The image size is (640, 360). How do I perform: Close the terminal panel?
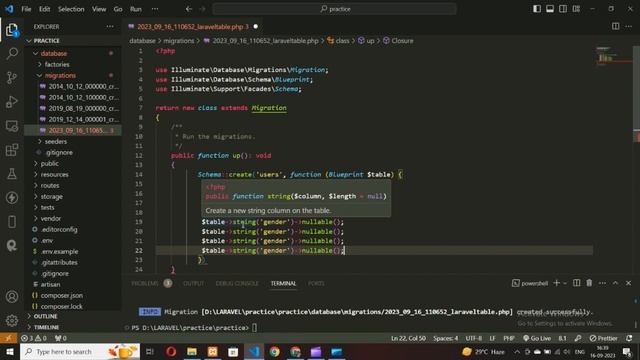point(628,283)
